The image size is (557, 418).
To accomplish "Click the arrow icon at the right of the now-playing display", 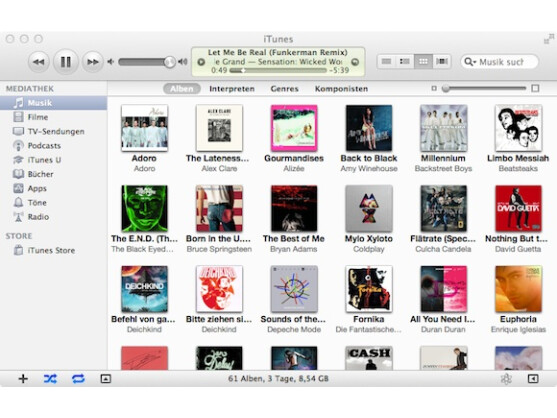I will (x=355, y=62).
